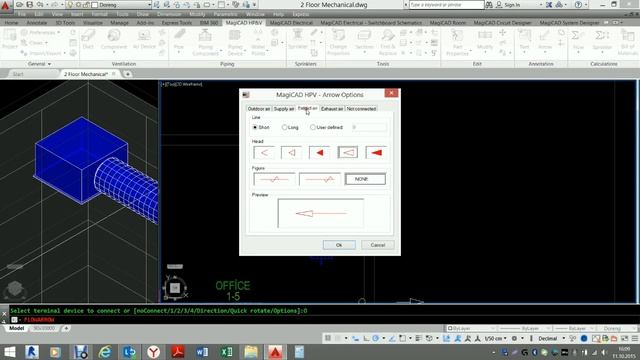Select the 2 Floor Mechanical drawing tab
Image resolution: width=640 pixels, height=360 pixels.
(86, 74)
